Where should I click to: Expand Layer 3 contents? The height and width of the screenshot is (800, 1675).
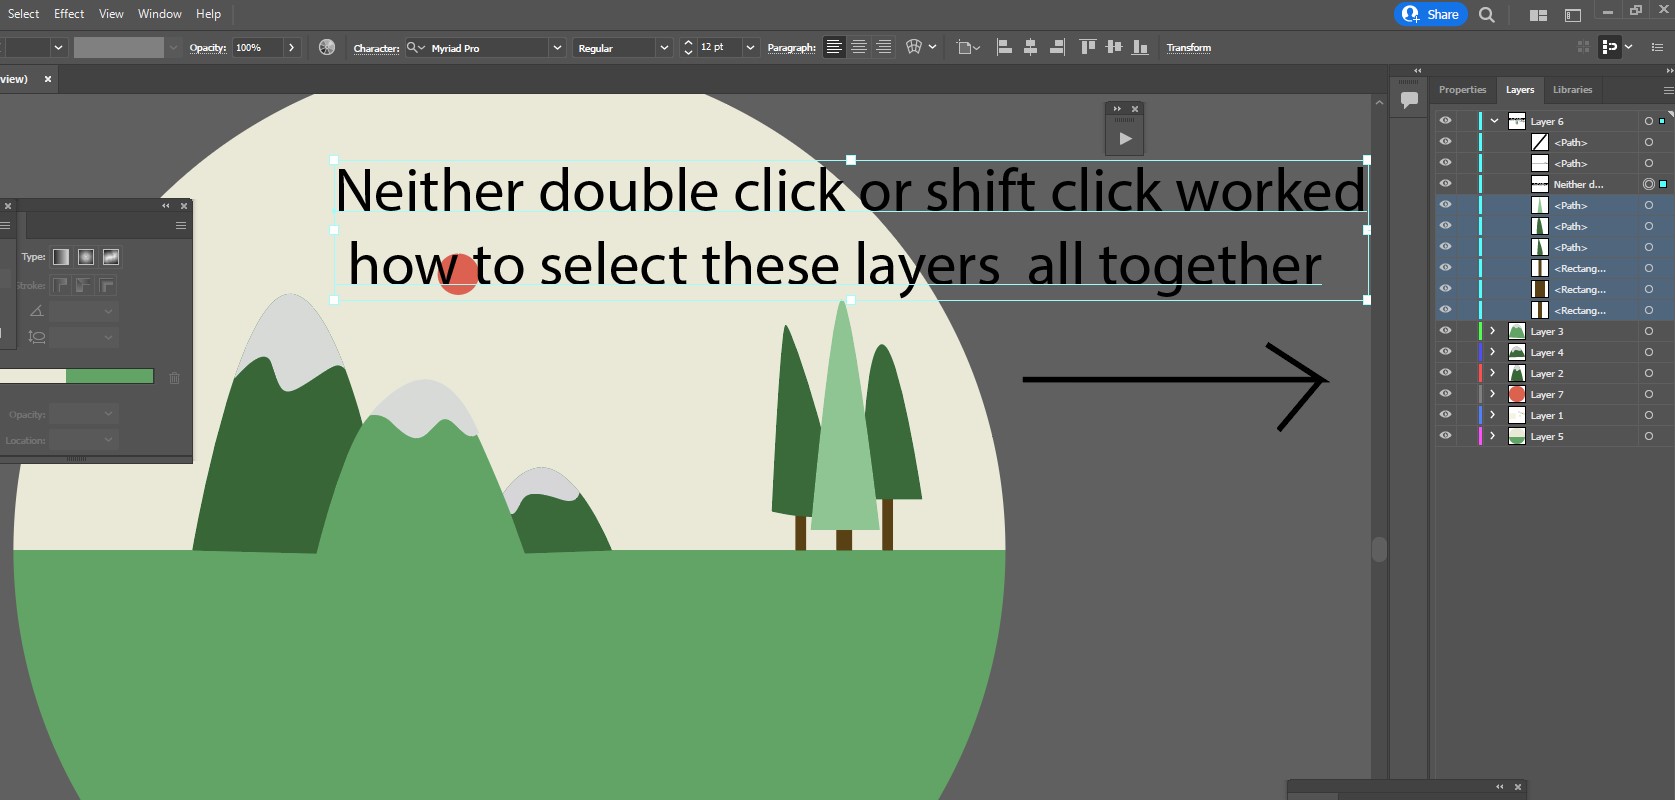click(x=1493, y=331)
